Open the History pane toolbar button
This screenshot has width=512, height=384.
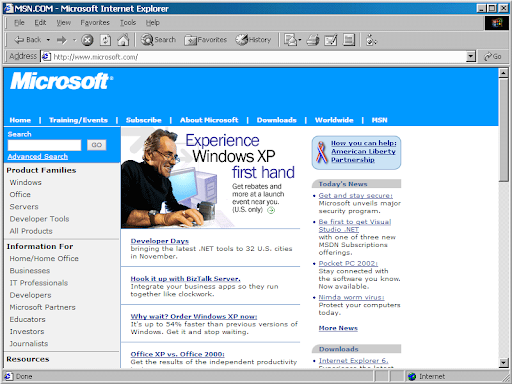253,40
